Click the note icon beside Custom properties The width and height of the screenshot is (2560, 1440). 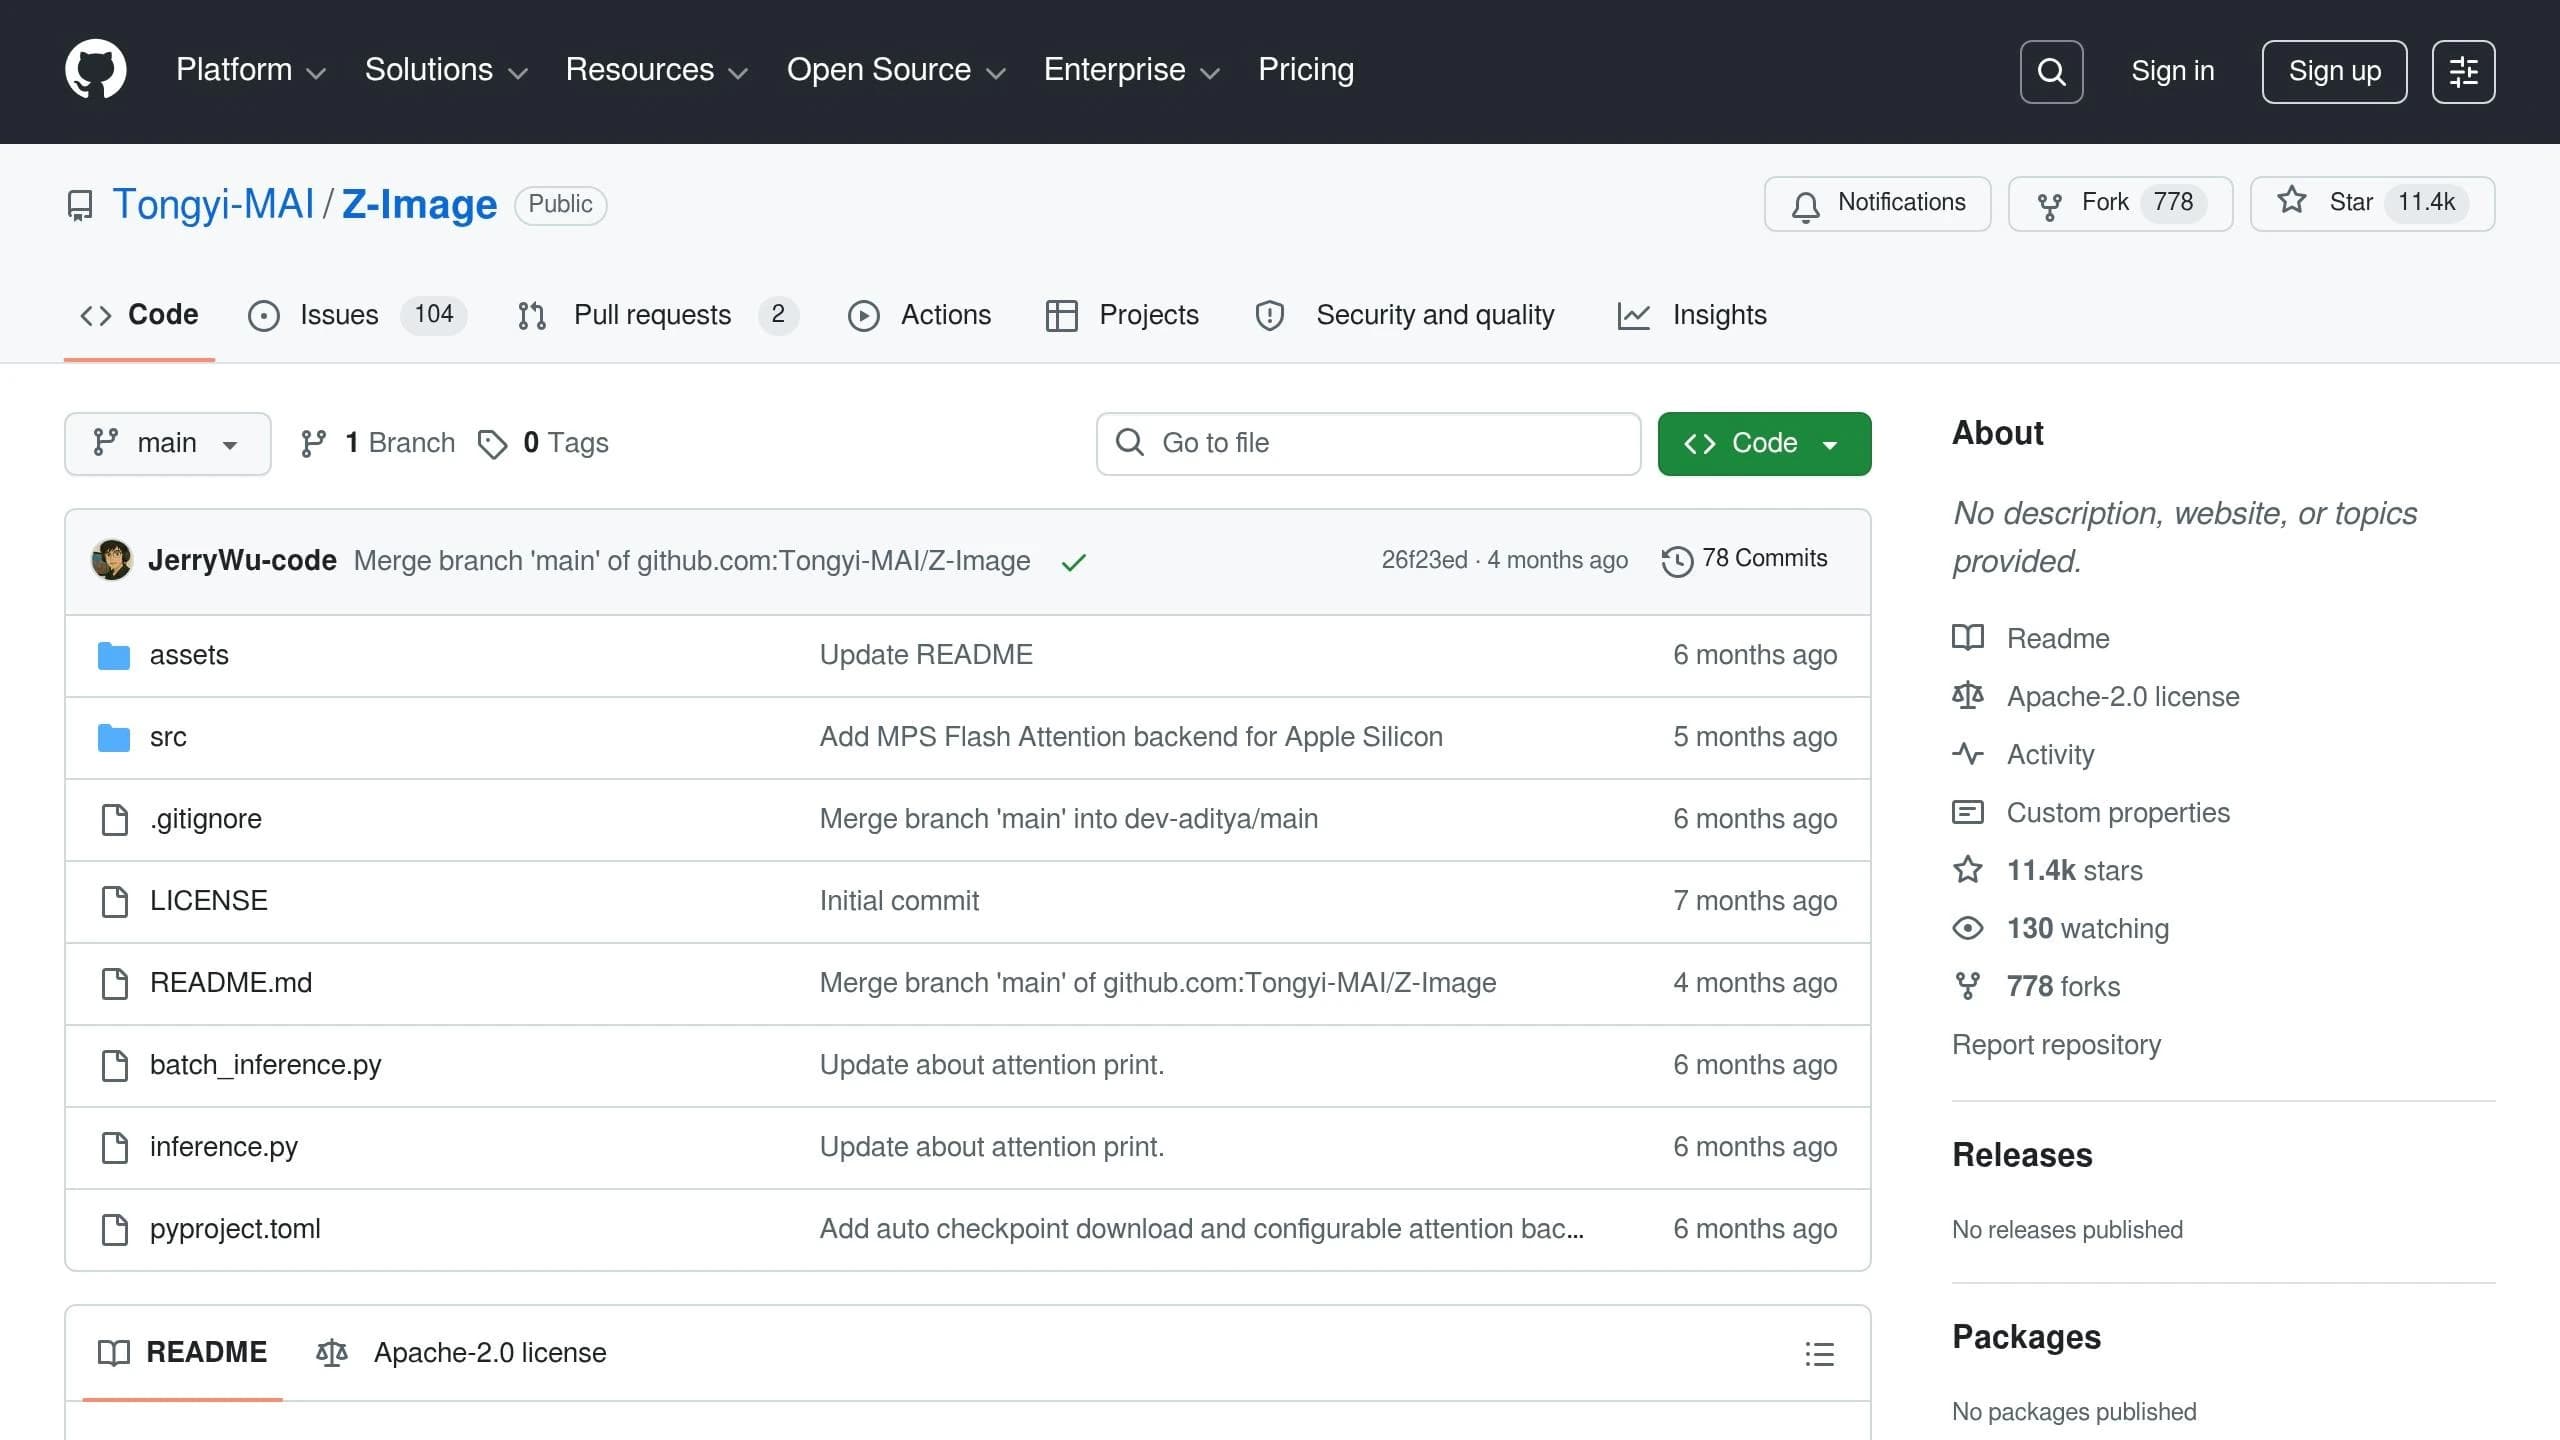(x=1968, y=812)
